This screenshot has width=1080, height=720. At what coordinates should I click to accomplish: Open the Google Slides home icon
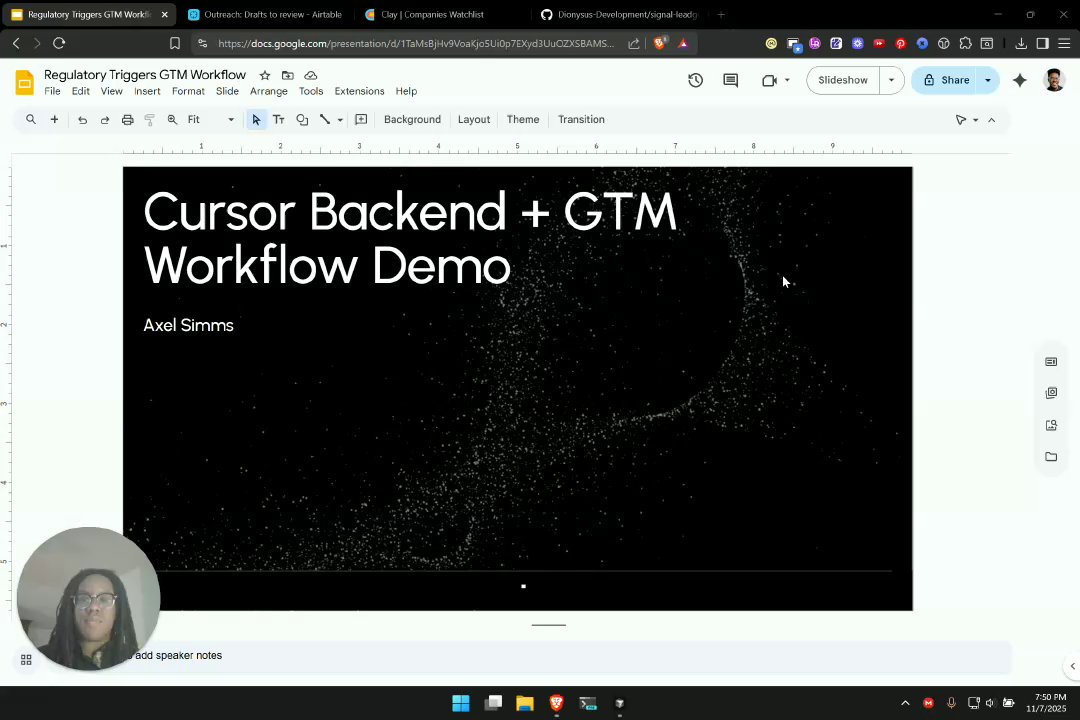point(24,83)
